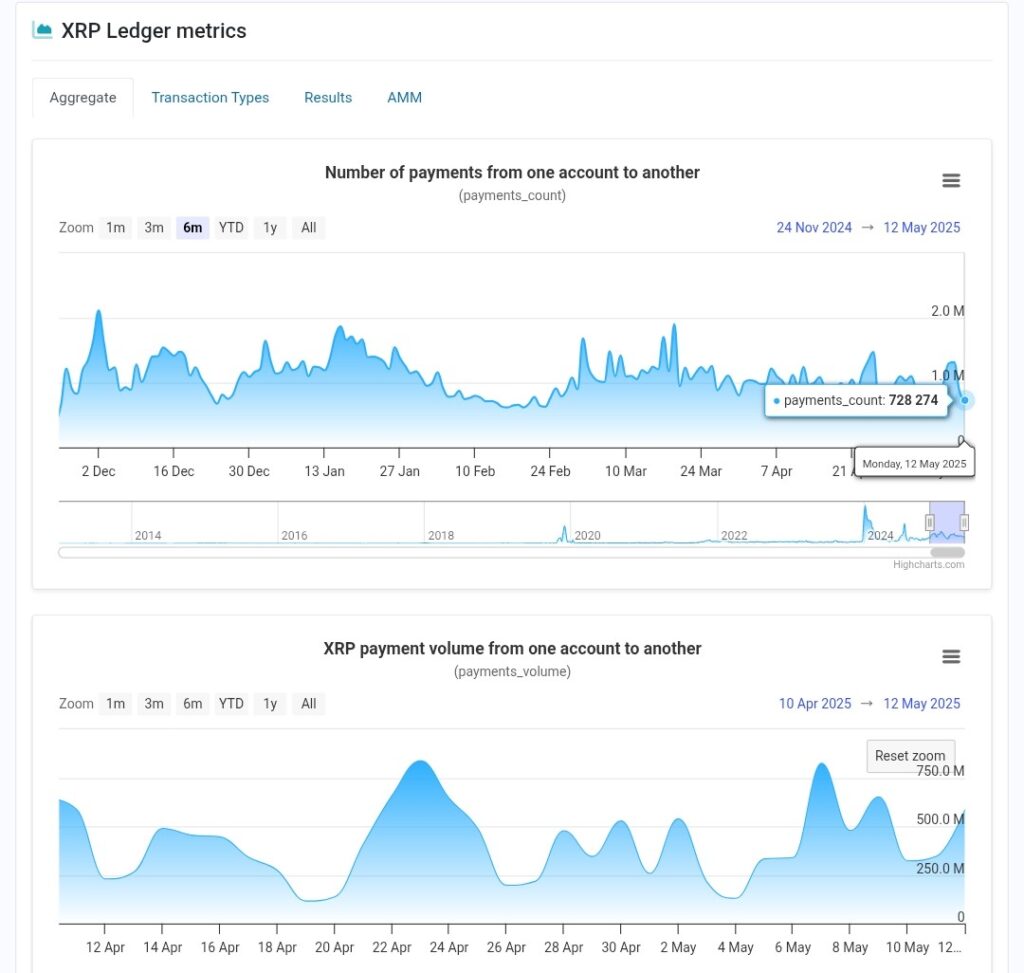The height and width of the screenshot is (973, 1024).
Task: Select All zoom on payments volume chart
Action: pos(308,703)
